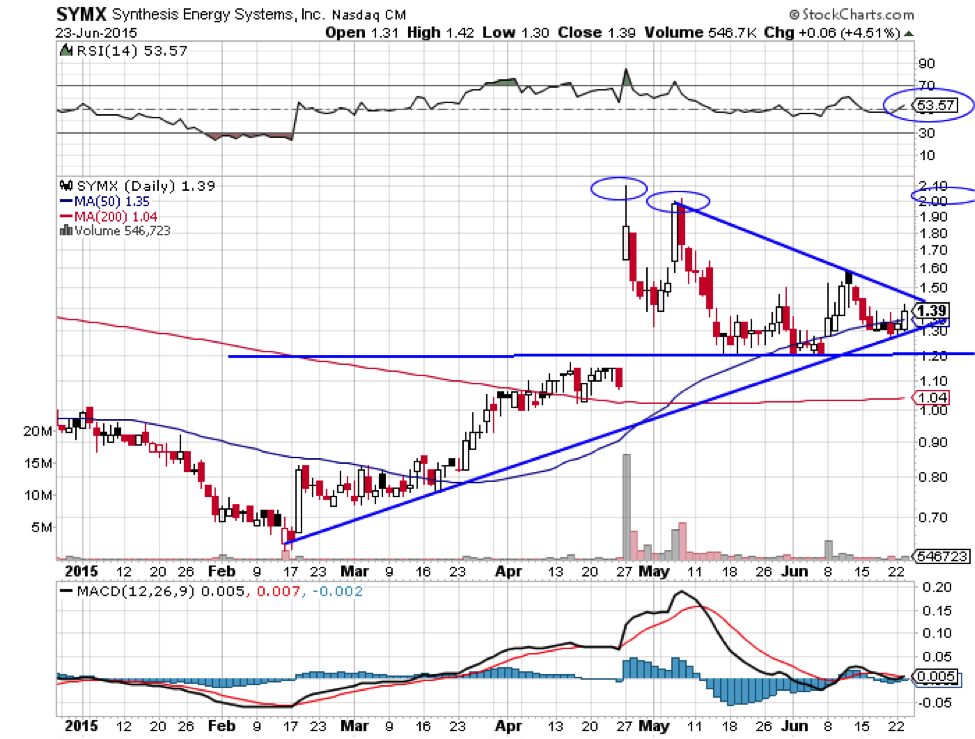Click the company name Synthesis Energy Systems, Inc.
The width and height of the screenshot is (975, 739).
tap(218, 14)
